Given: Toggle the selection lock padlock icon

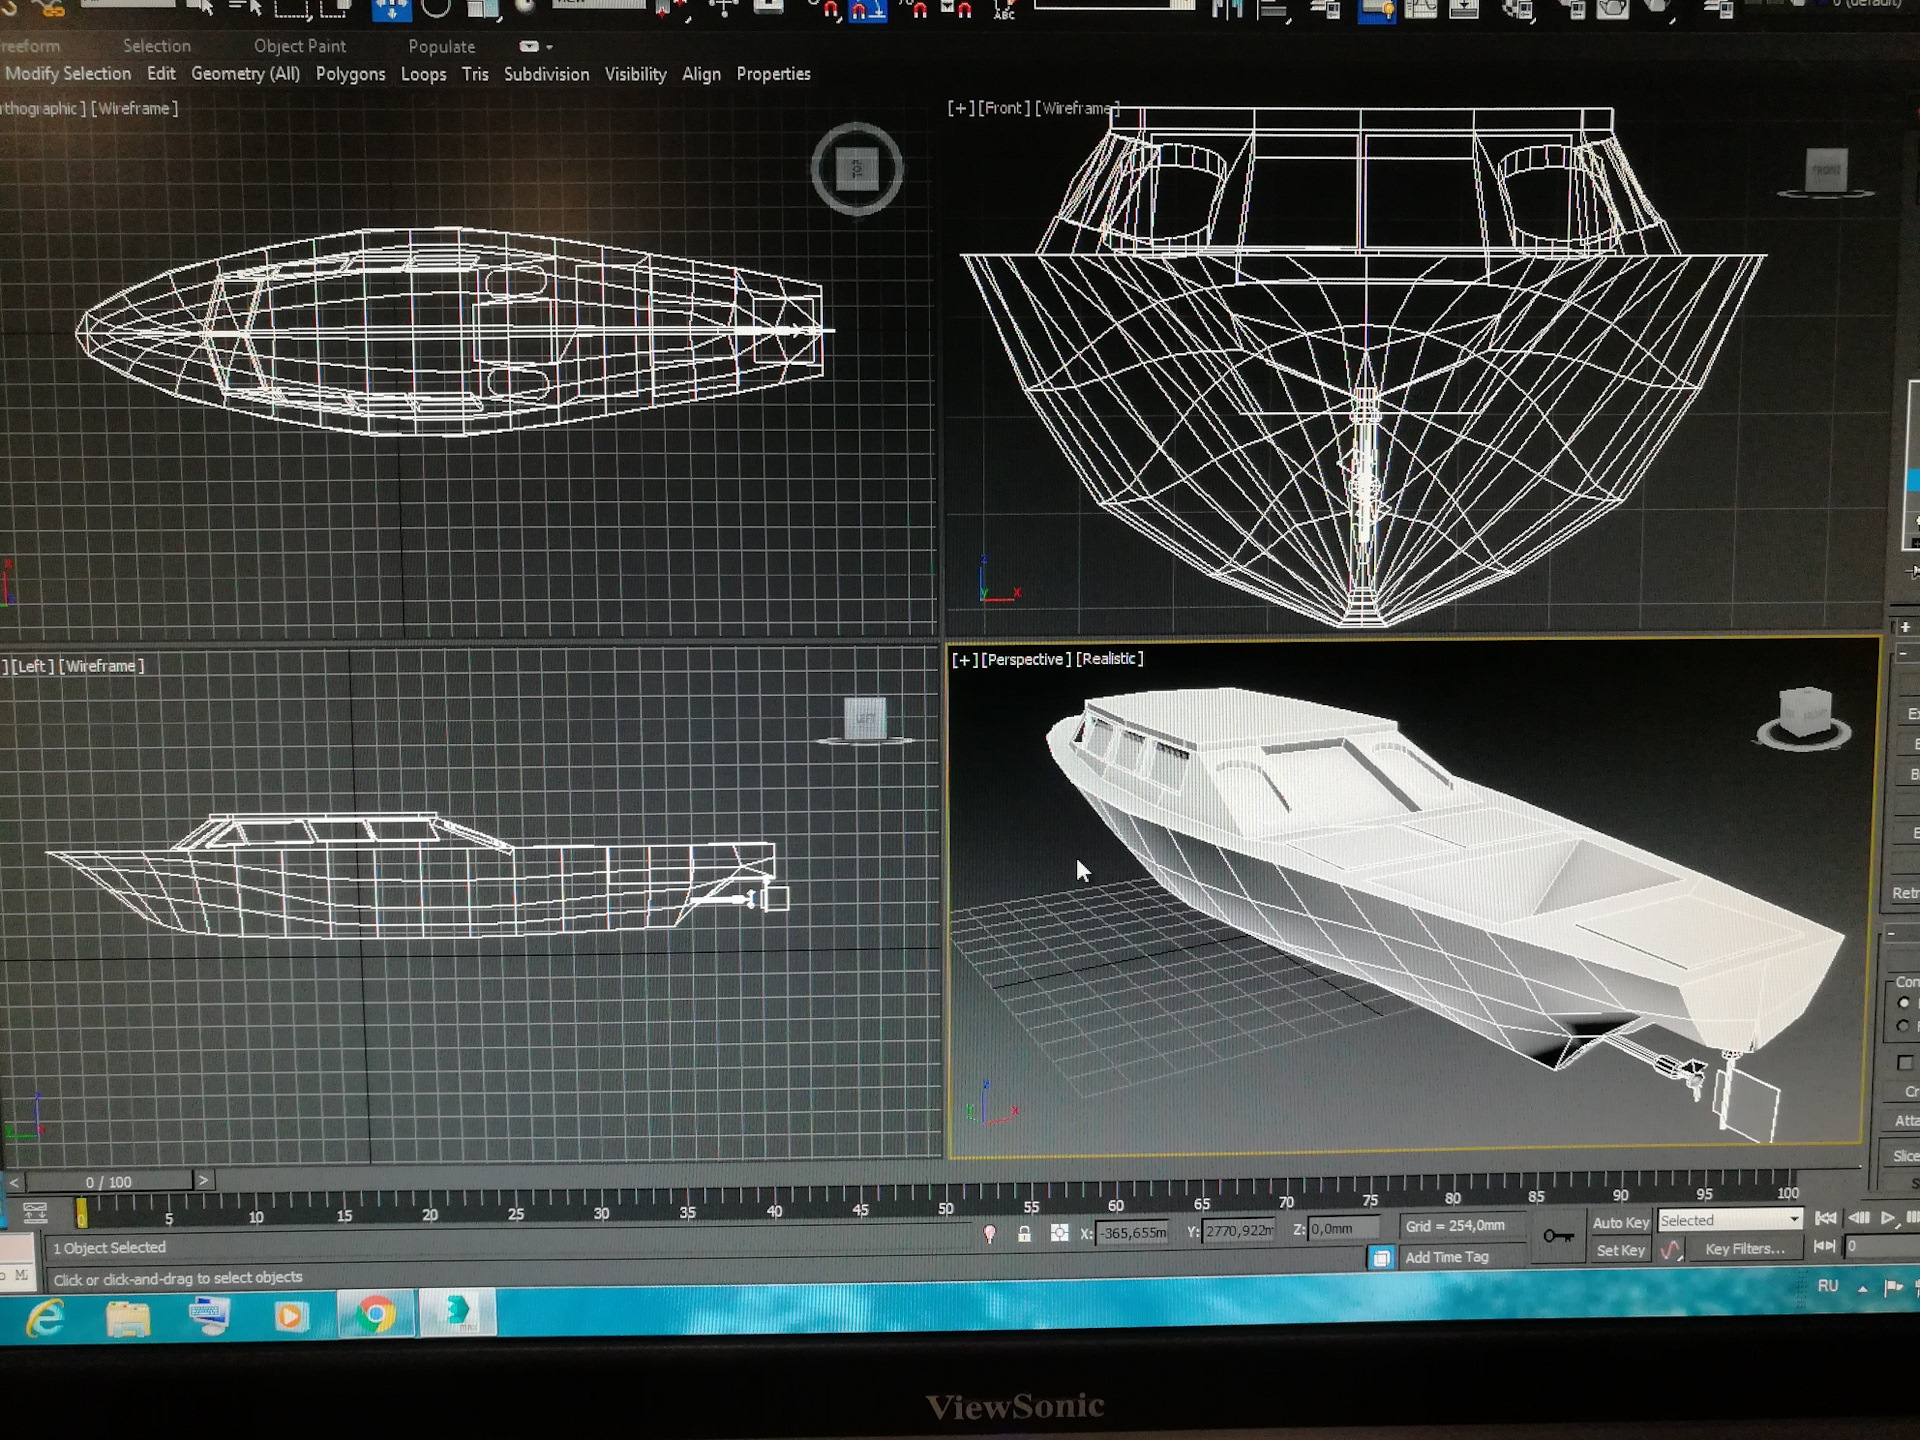Looking at the screenshot, I should click(x=1024, y=1234).
